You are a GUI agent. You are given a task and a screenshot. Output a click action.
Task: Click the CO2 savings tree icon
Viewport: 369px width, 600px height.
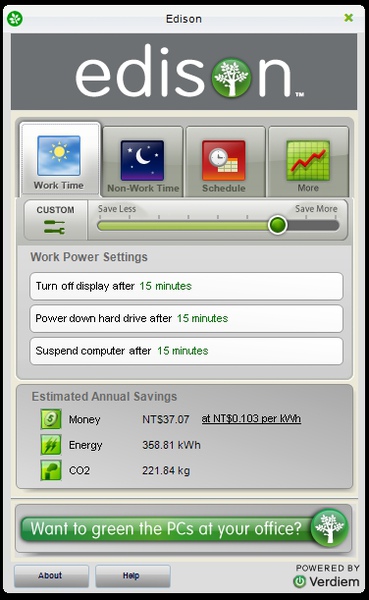click(51, 470)
